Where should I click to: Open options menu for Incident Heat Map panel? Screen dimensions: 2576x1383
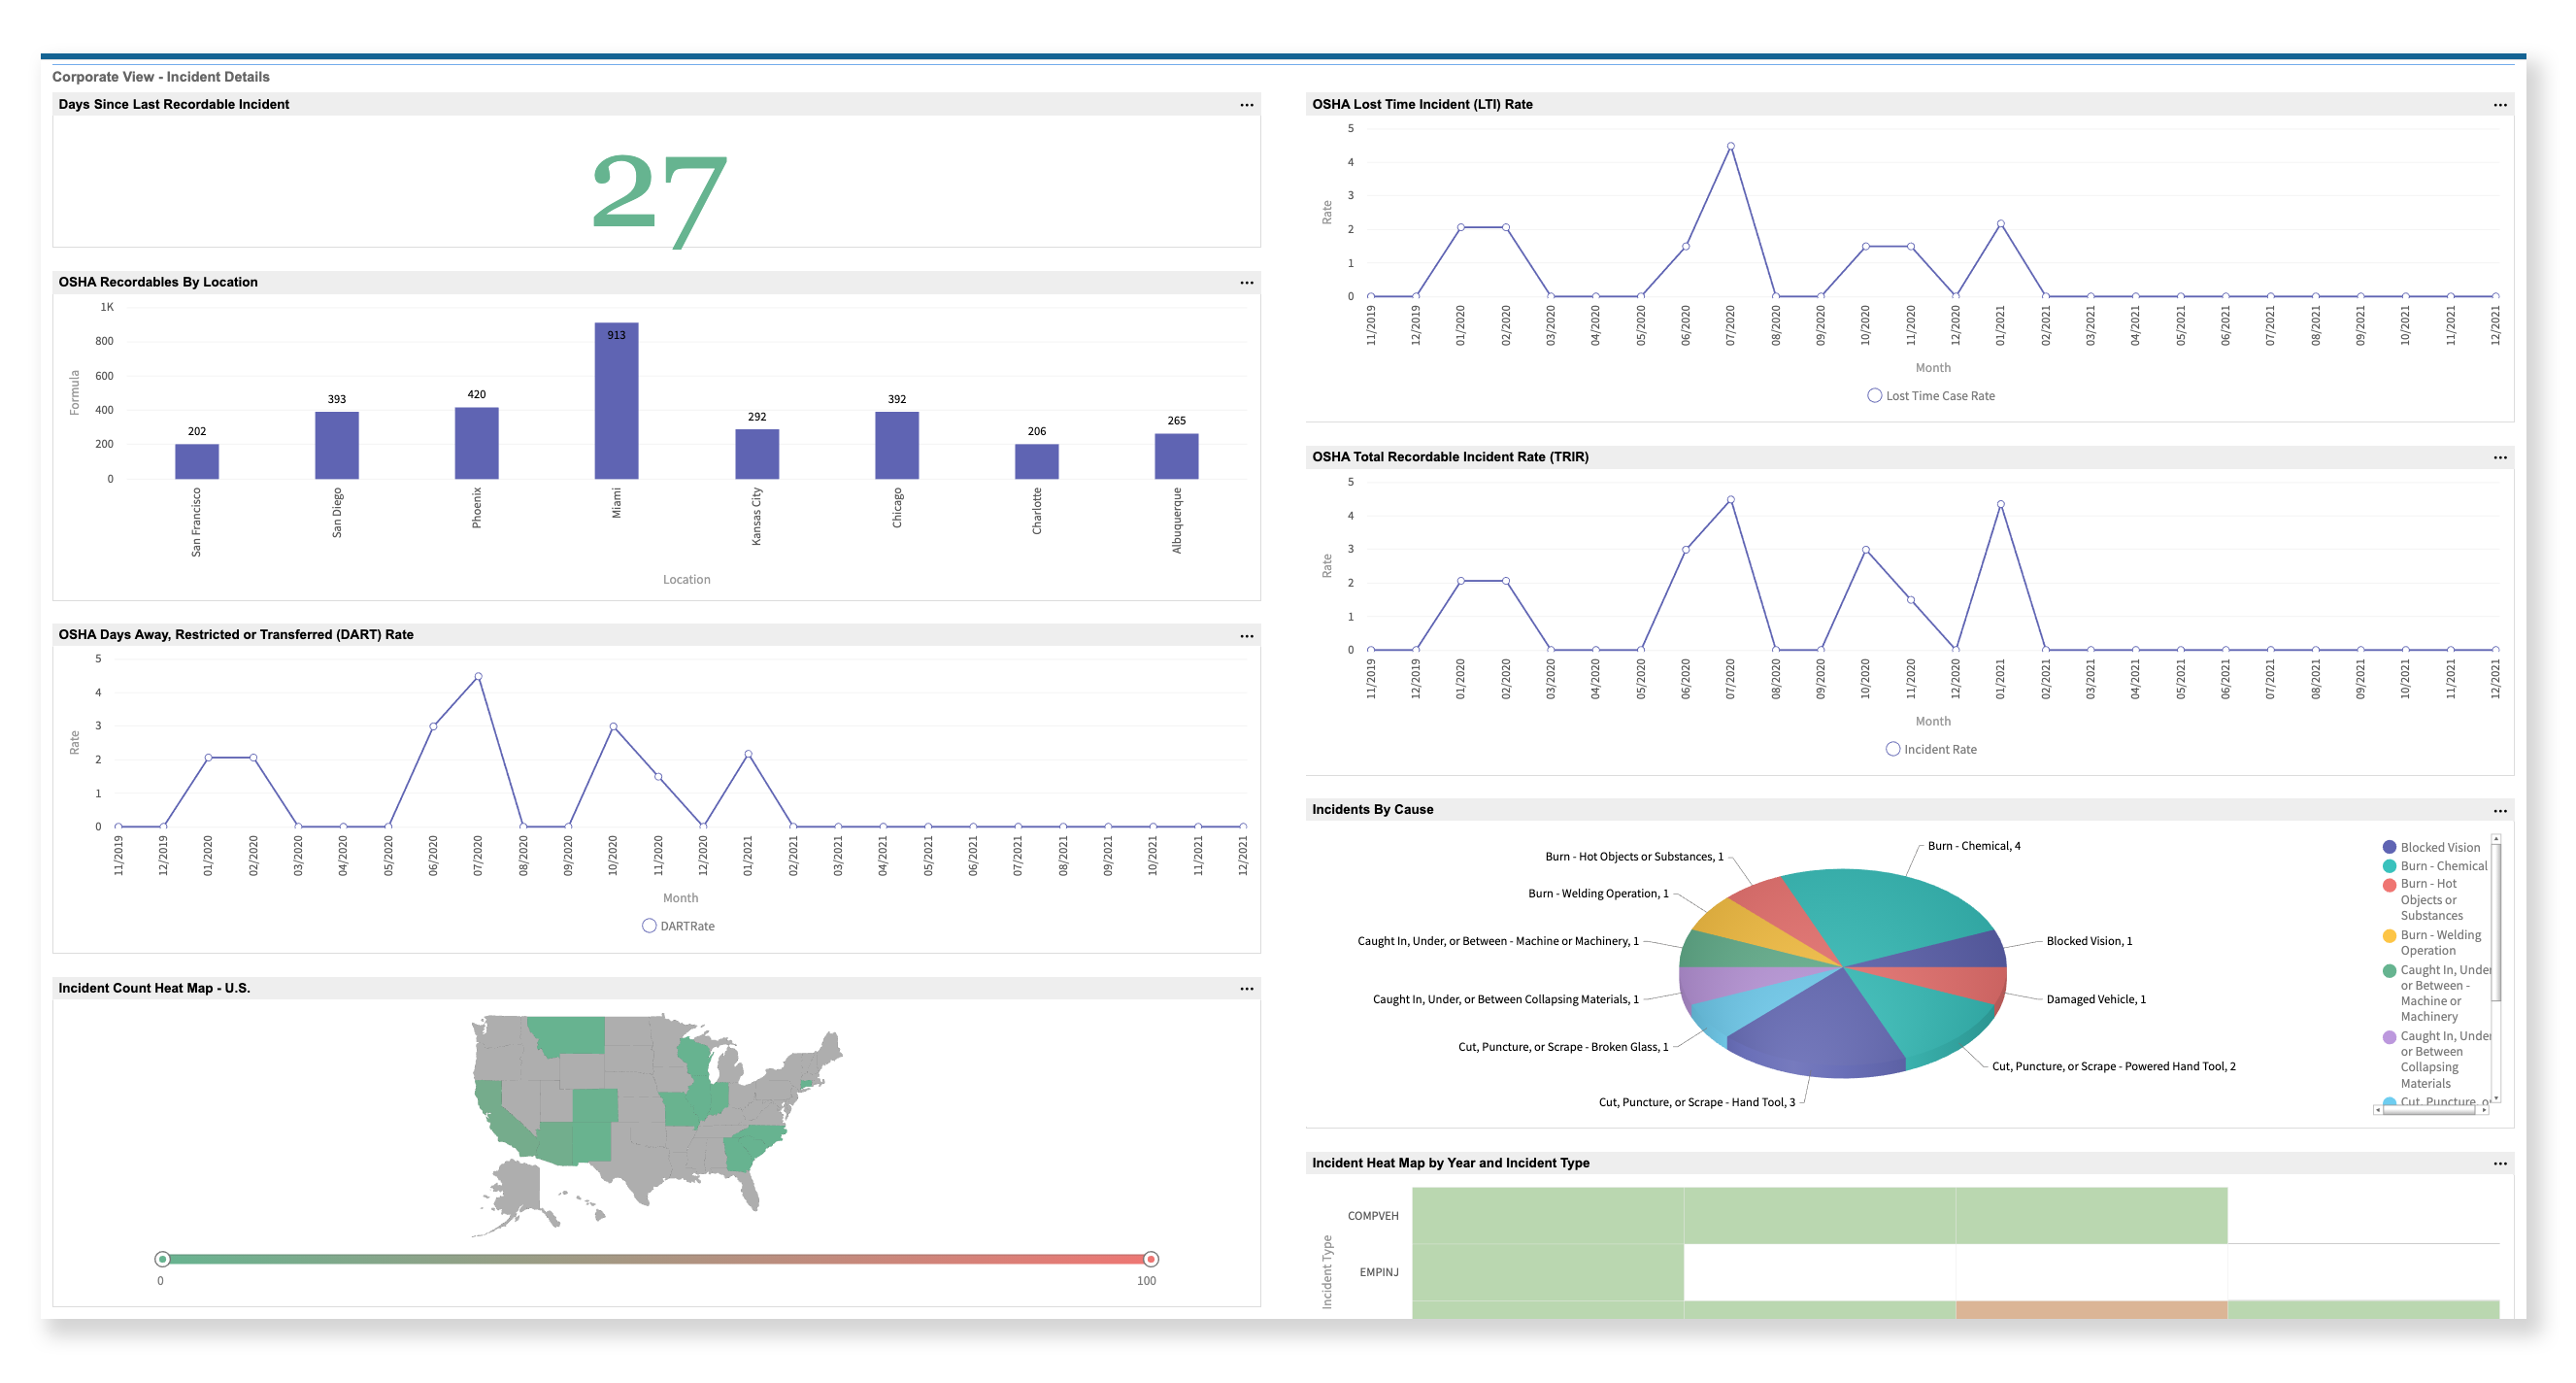coord(2502,1163)
